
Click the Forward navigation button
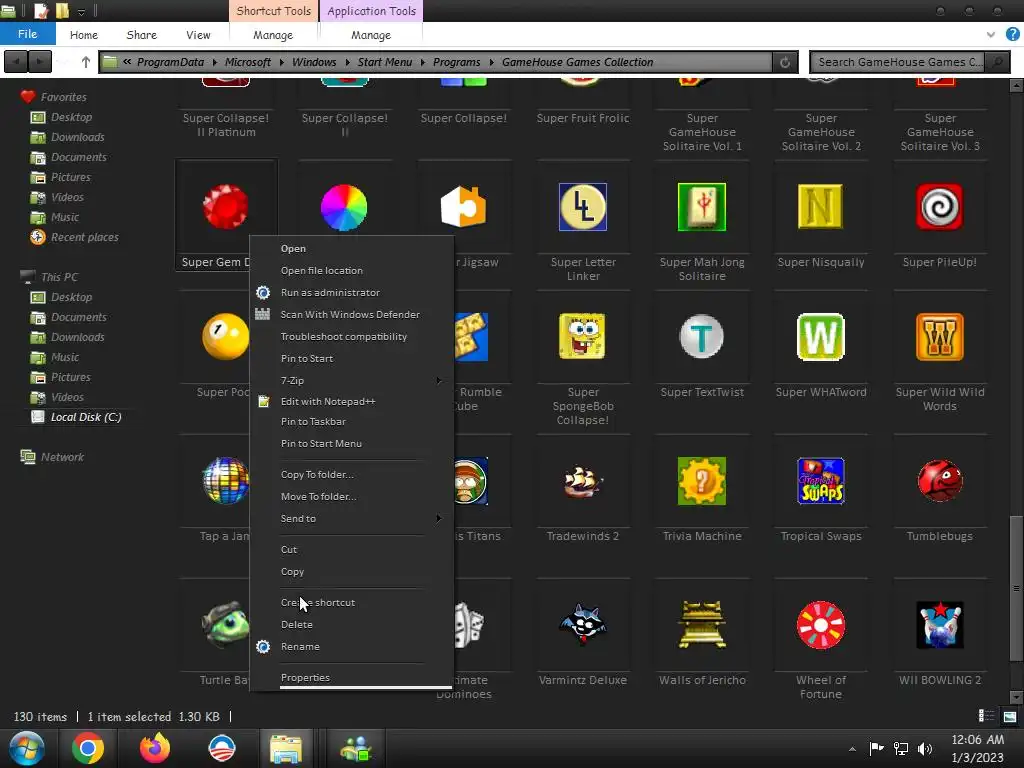(39, 62)
